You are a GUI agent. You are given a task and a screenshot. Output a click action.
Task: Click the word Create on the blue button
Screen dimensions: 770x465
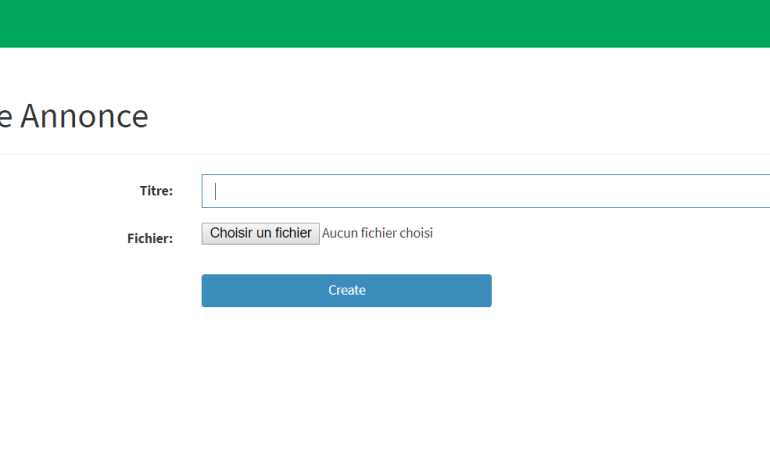pyautogui.click(x=347, y=290)
